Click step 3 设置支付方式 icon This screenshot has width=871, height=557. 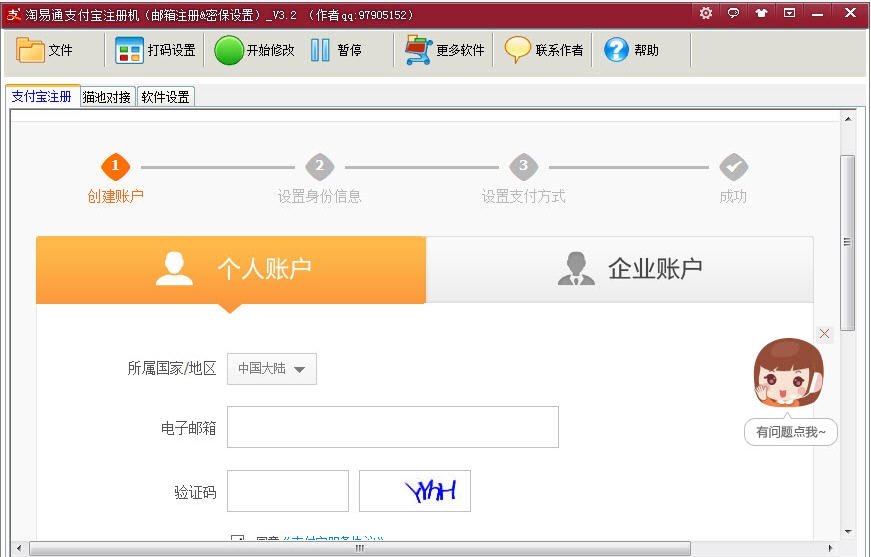(523, 167)
